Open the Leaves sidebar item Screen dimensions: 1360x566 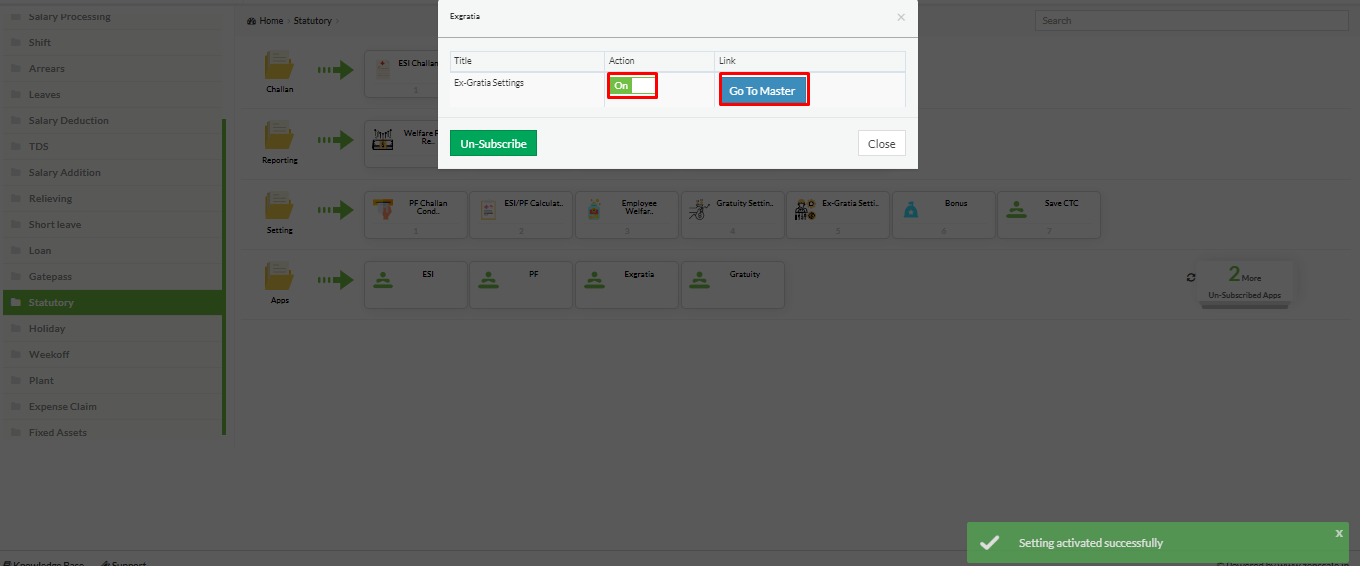pyautogui.click(x=112, y=94)
